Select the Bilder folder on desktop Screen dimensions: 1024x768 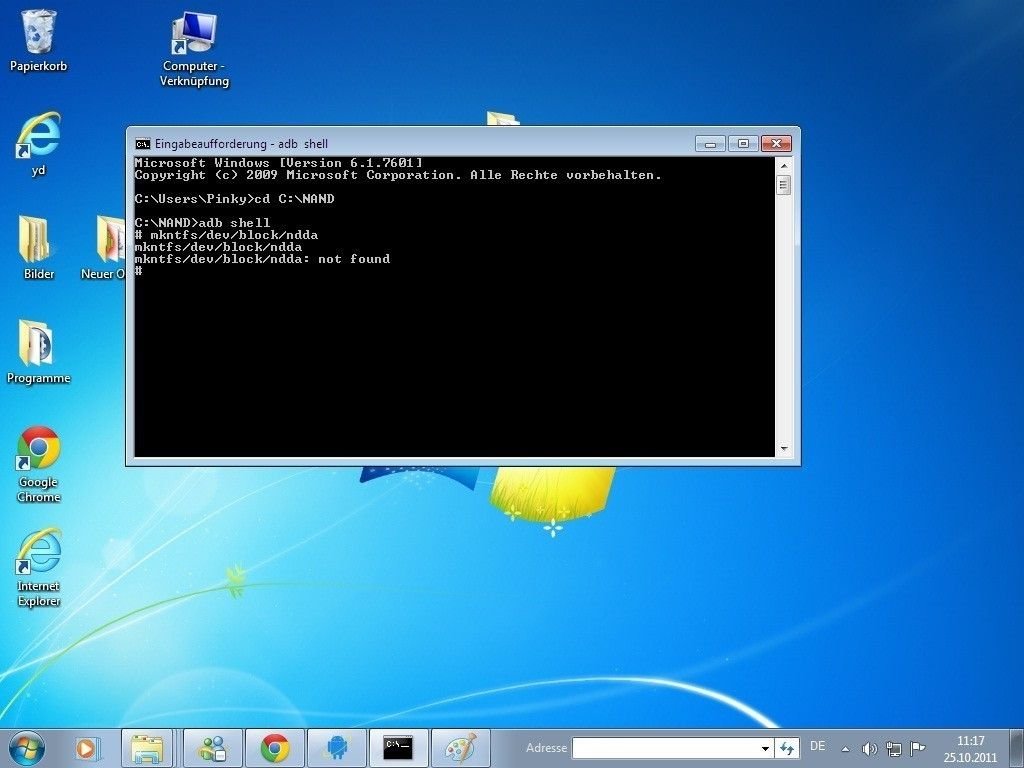click(x=39, y=248)
